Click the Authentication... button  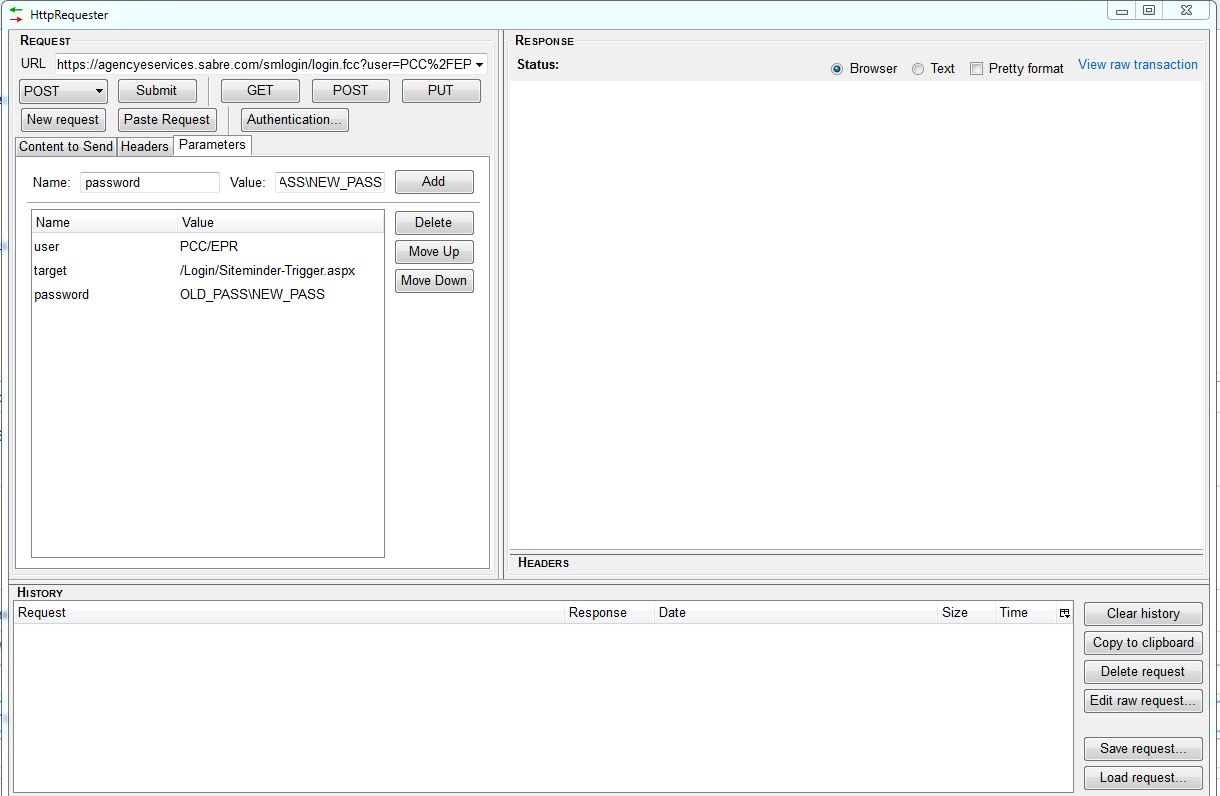[294, 120]
